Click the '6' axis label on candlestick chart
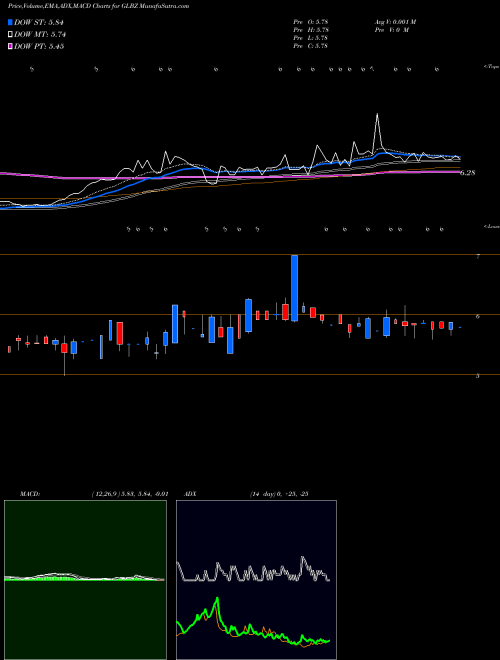The width and height of the screenshot is (500, 660). (x=478, y=316)
